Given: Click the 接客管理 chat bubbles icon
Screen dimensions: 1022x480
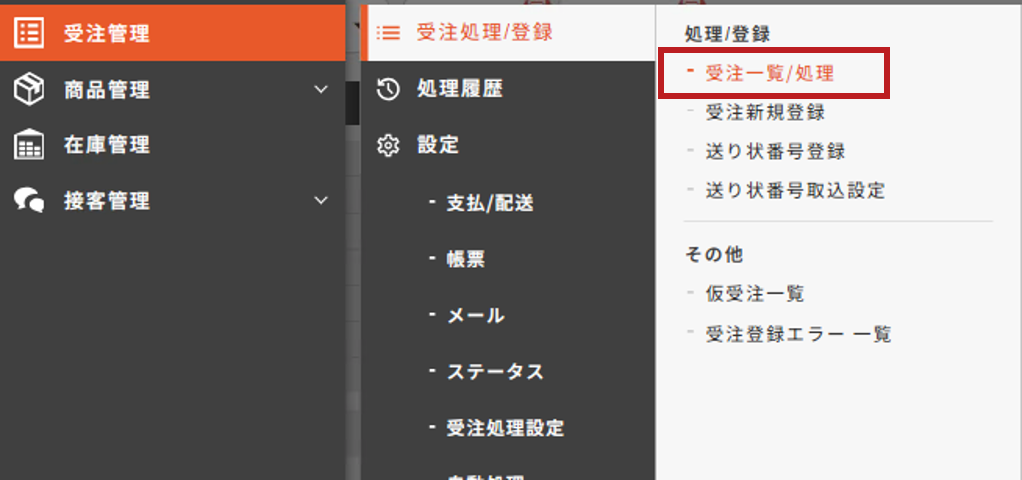Looking at the screenshot, I should (29, 200).
